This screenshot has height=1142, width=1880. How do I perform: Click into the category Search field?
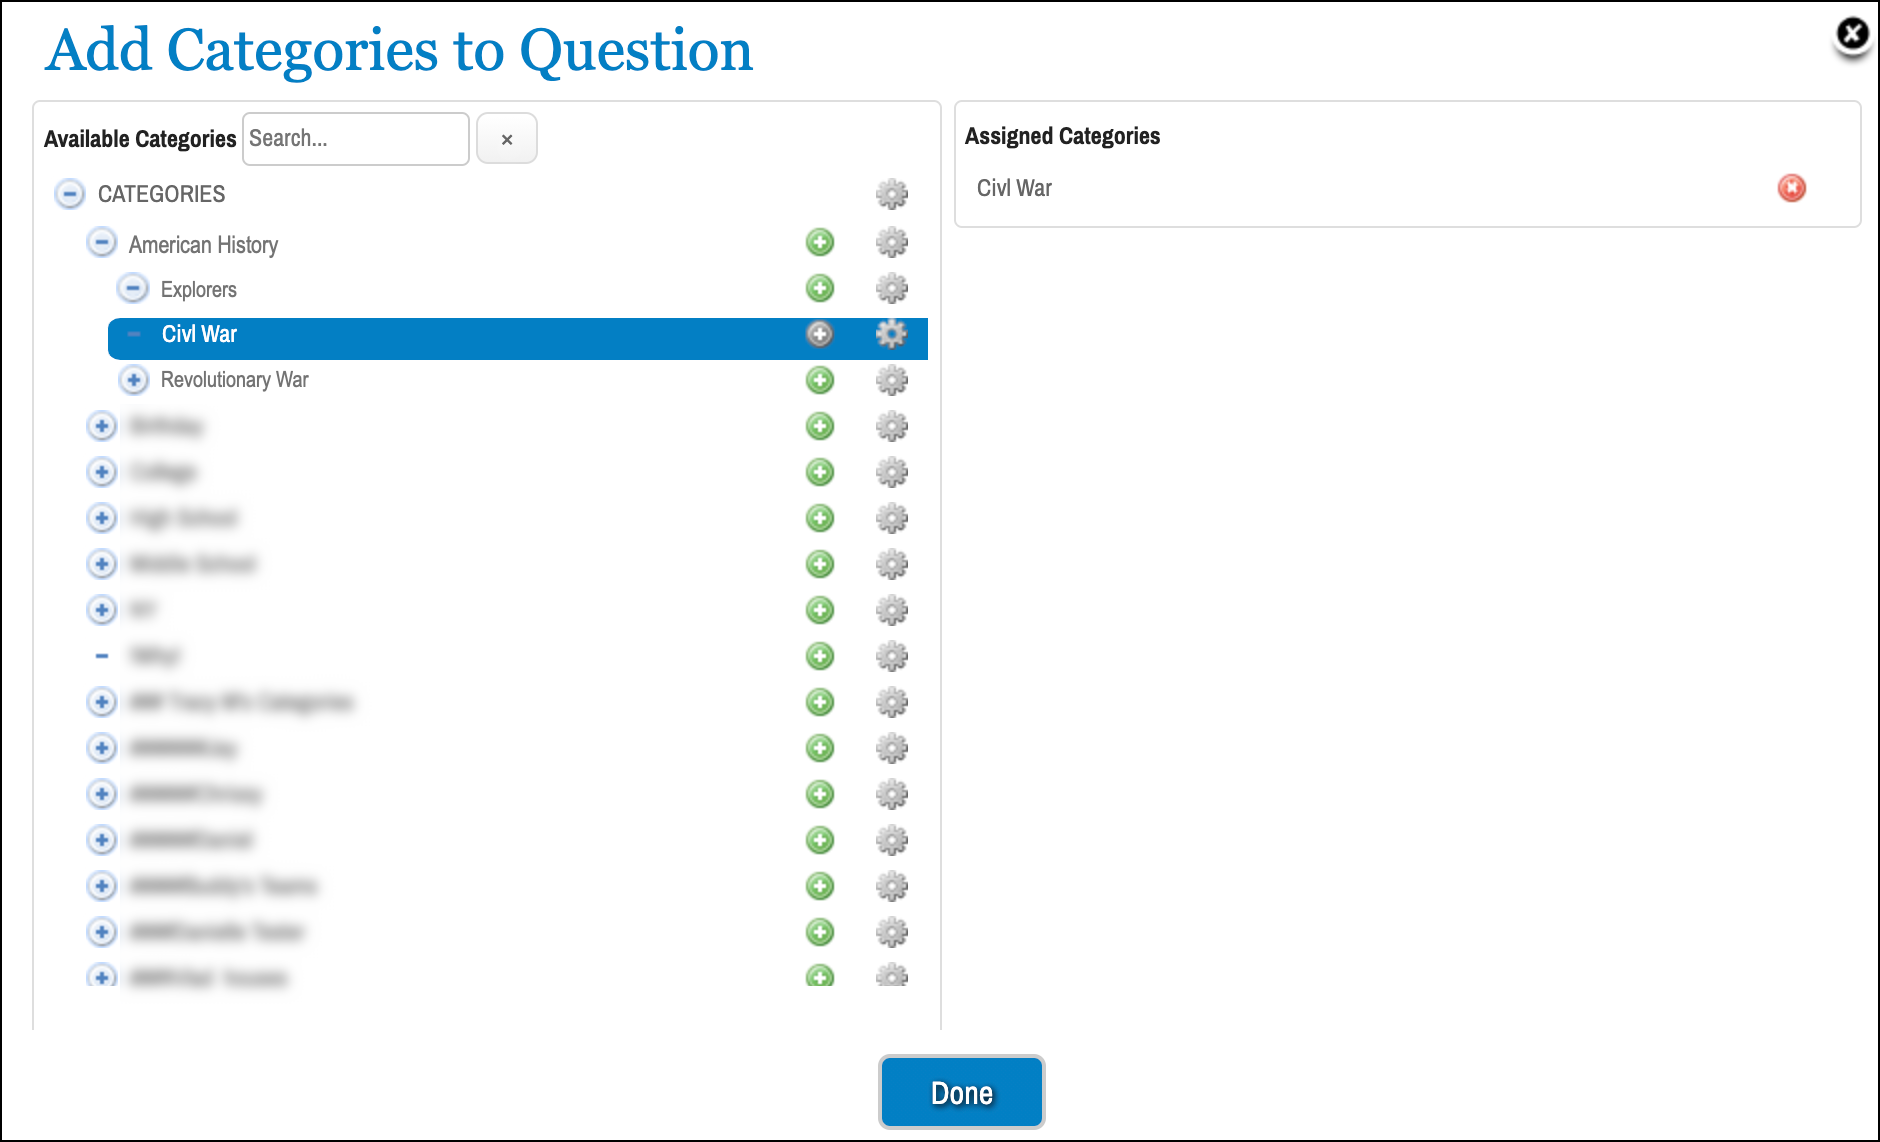tap(355, 139)
